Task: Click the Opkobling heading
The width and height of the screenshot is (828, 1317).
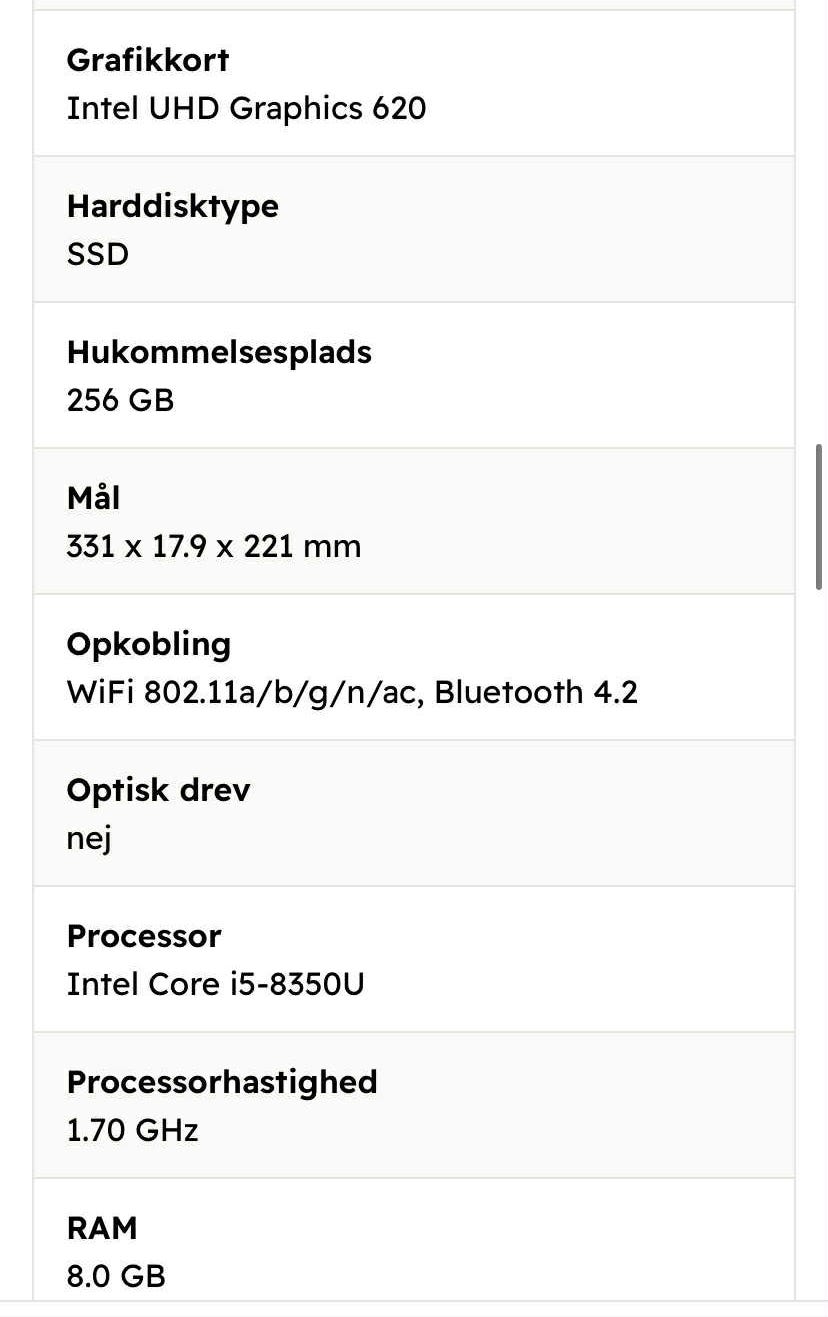Action: (x=148, y=644)
